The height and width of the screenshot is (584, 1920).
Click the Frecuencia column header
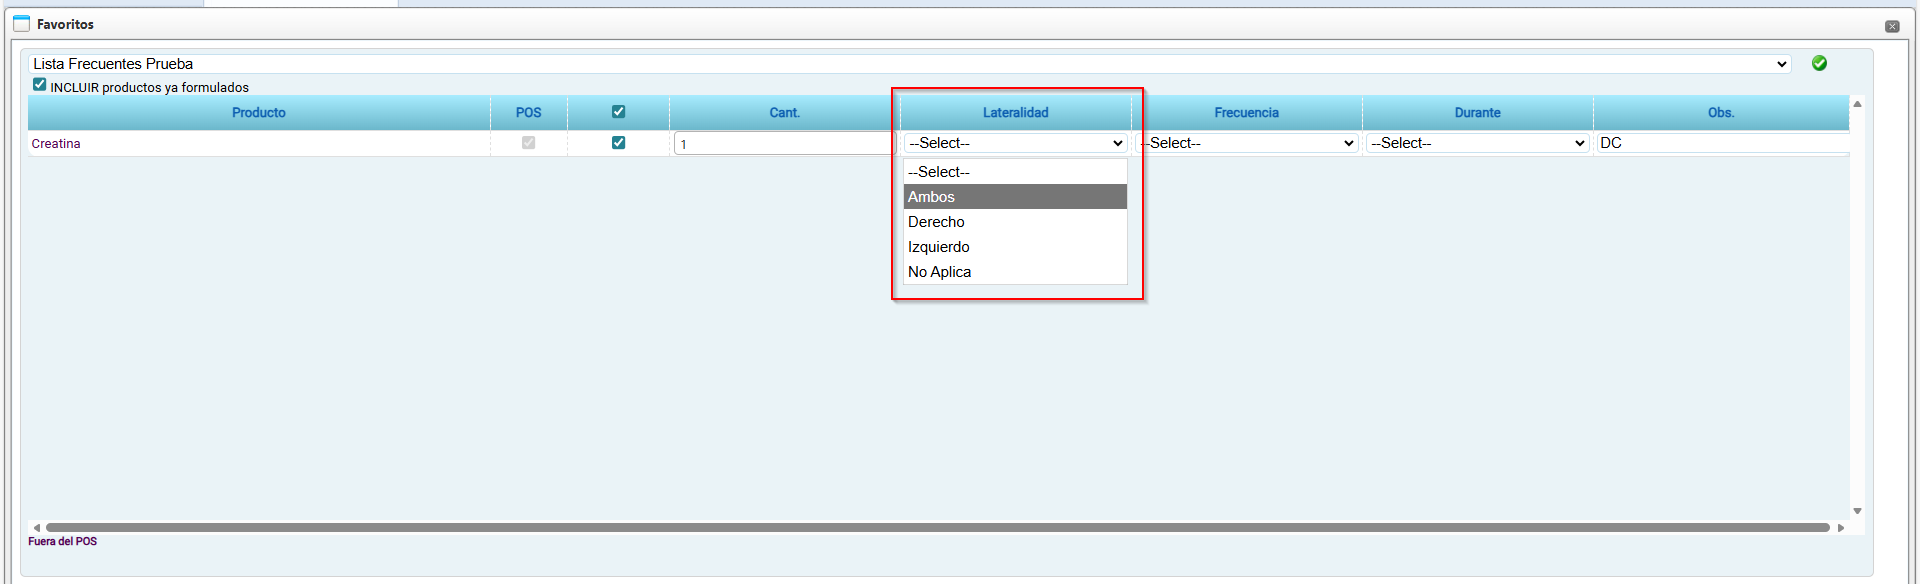tap(1247, 113)
